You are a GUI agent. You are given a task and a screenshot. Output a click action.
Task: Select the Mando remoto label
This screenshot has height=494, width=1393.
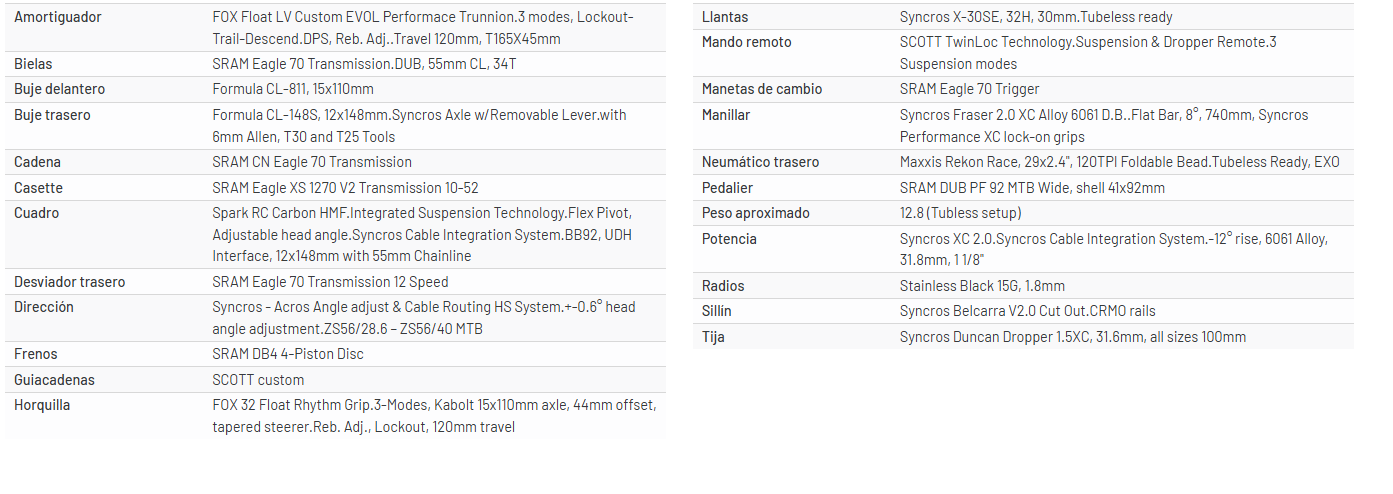tap(747, 42)
